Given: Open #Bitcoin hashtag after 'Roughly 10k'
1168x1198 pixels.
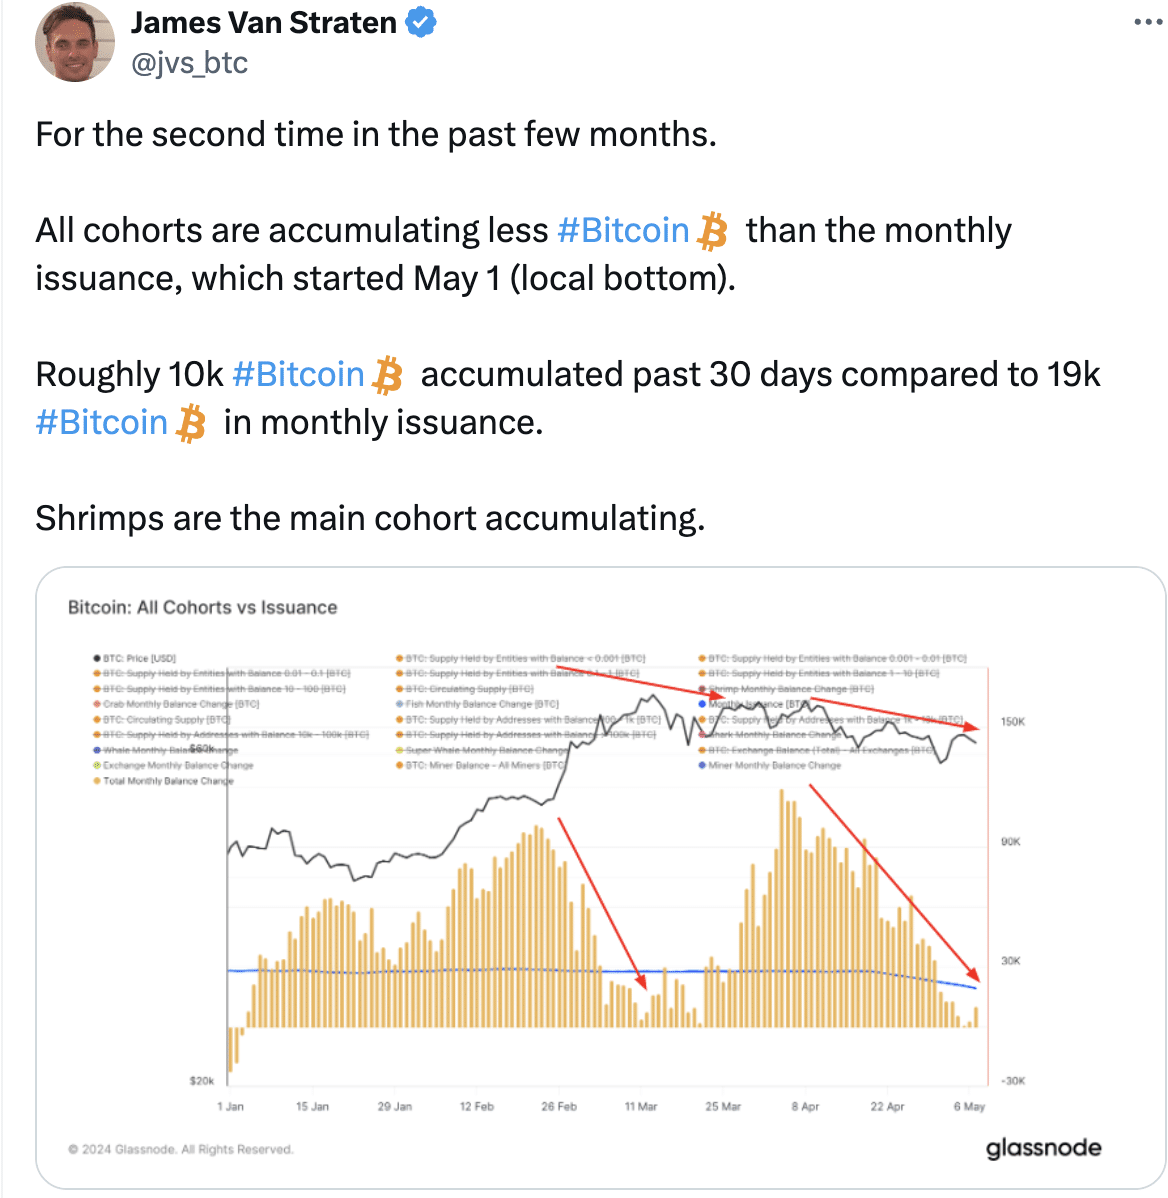Looking at the screenshot, I should (298, 374).
